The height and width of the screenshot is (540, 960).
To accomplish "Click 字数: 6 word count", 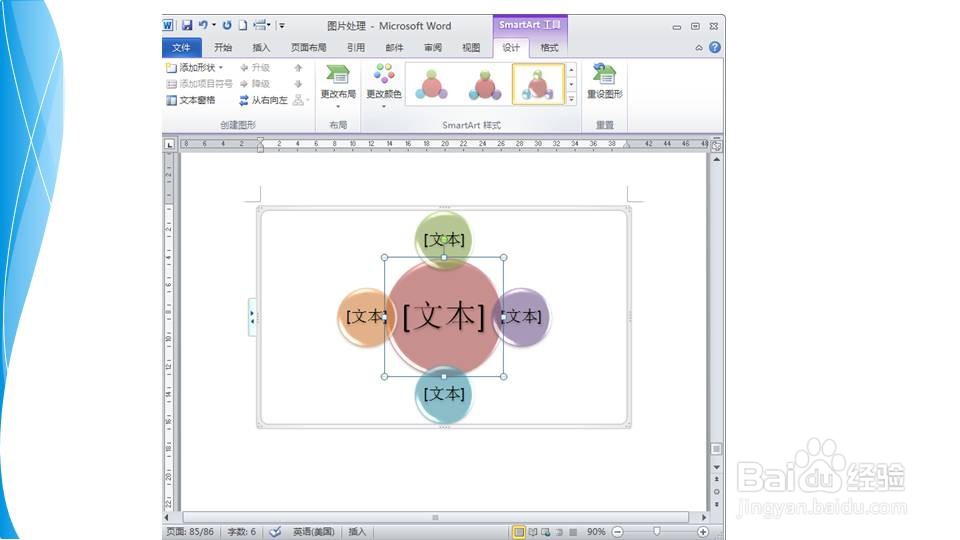I will (241, 531).
